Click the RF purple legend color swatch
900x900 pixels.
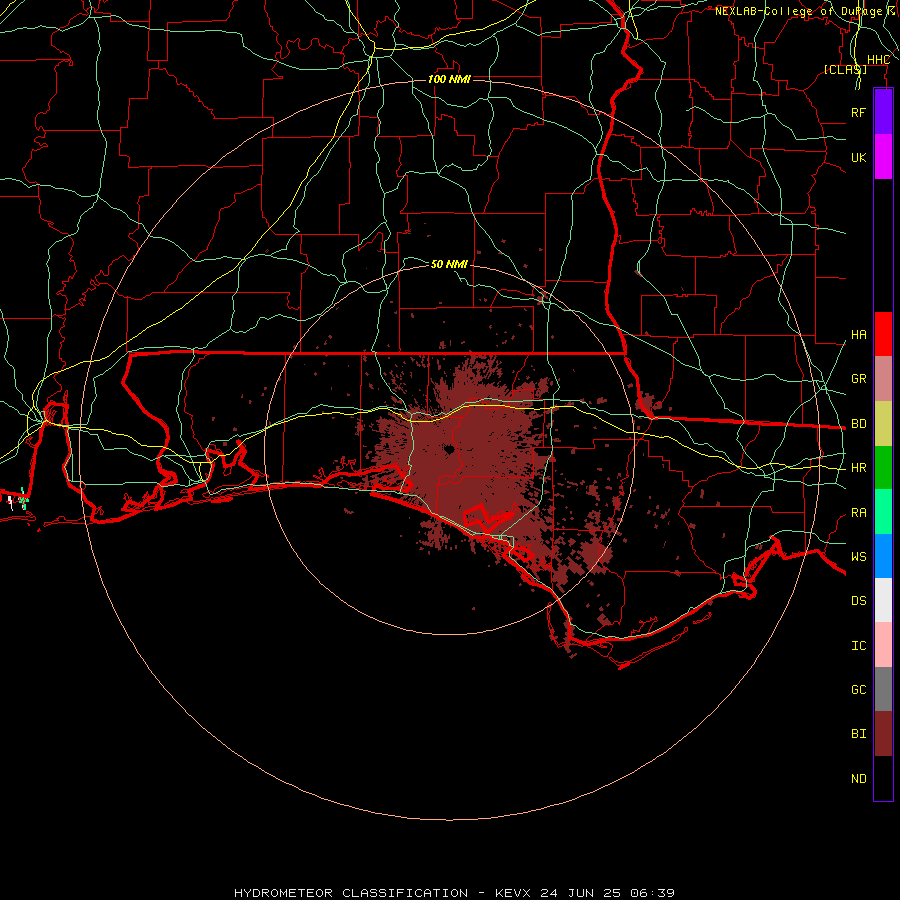[883, 112]
